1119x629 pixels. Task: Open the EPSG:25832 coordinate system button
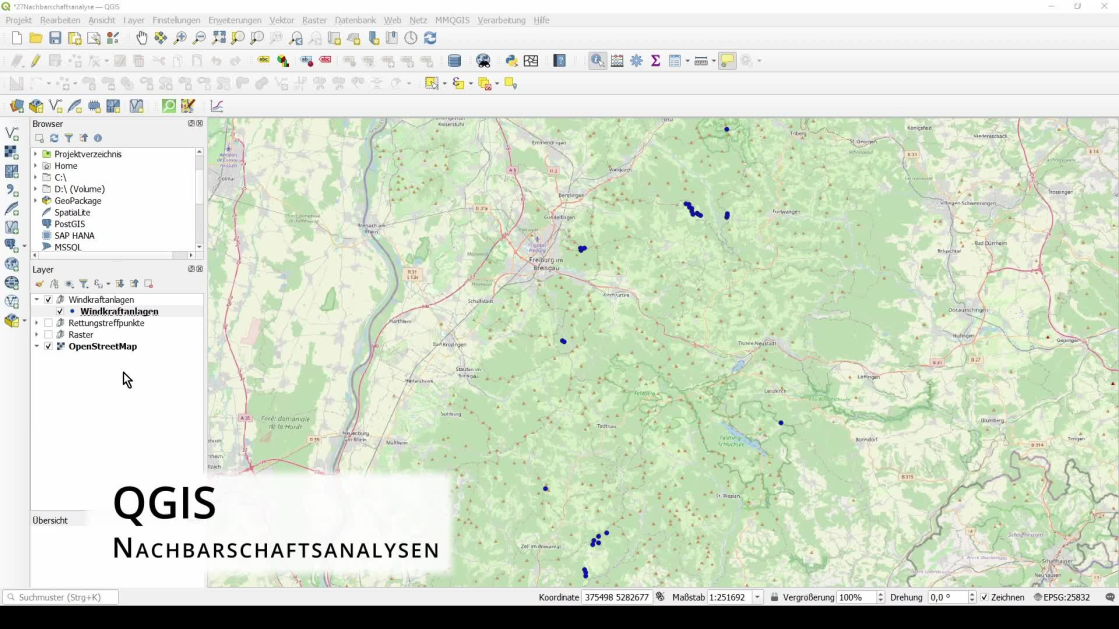tap(1062, 597)
